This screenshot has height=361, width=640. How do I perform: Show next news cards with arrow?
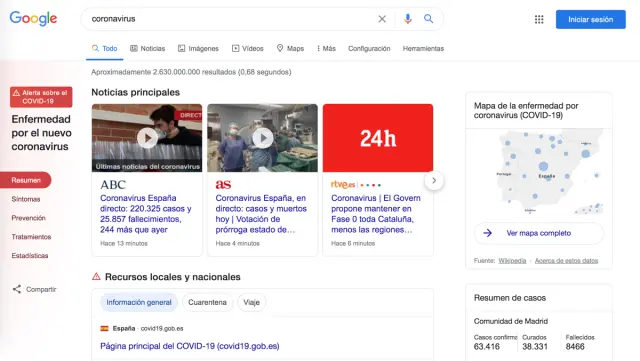click(x=434, y=180)
